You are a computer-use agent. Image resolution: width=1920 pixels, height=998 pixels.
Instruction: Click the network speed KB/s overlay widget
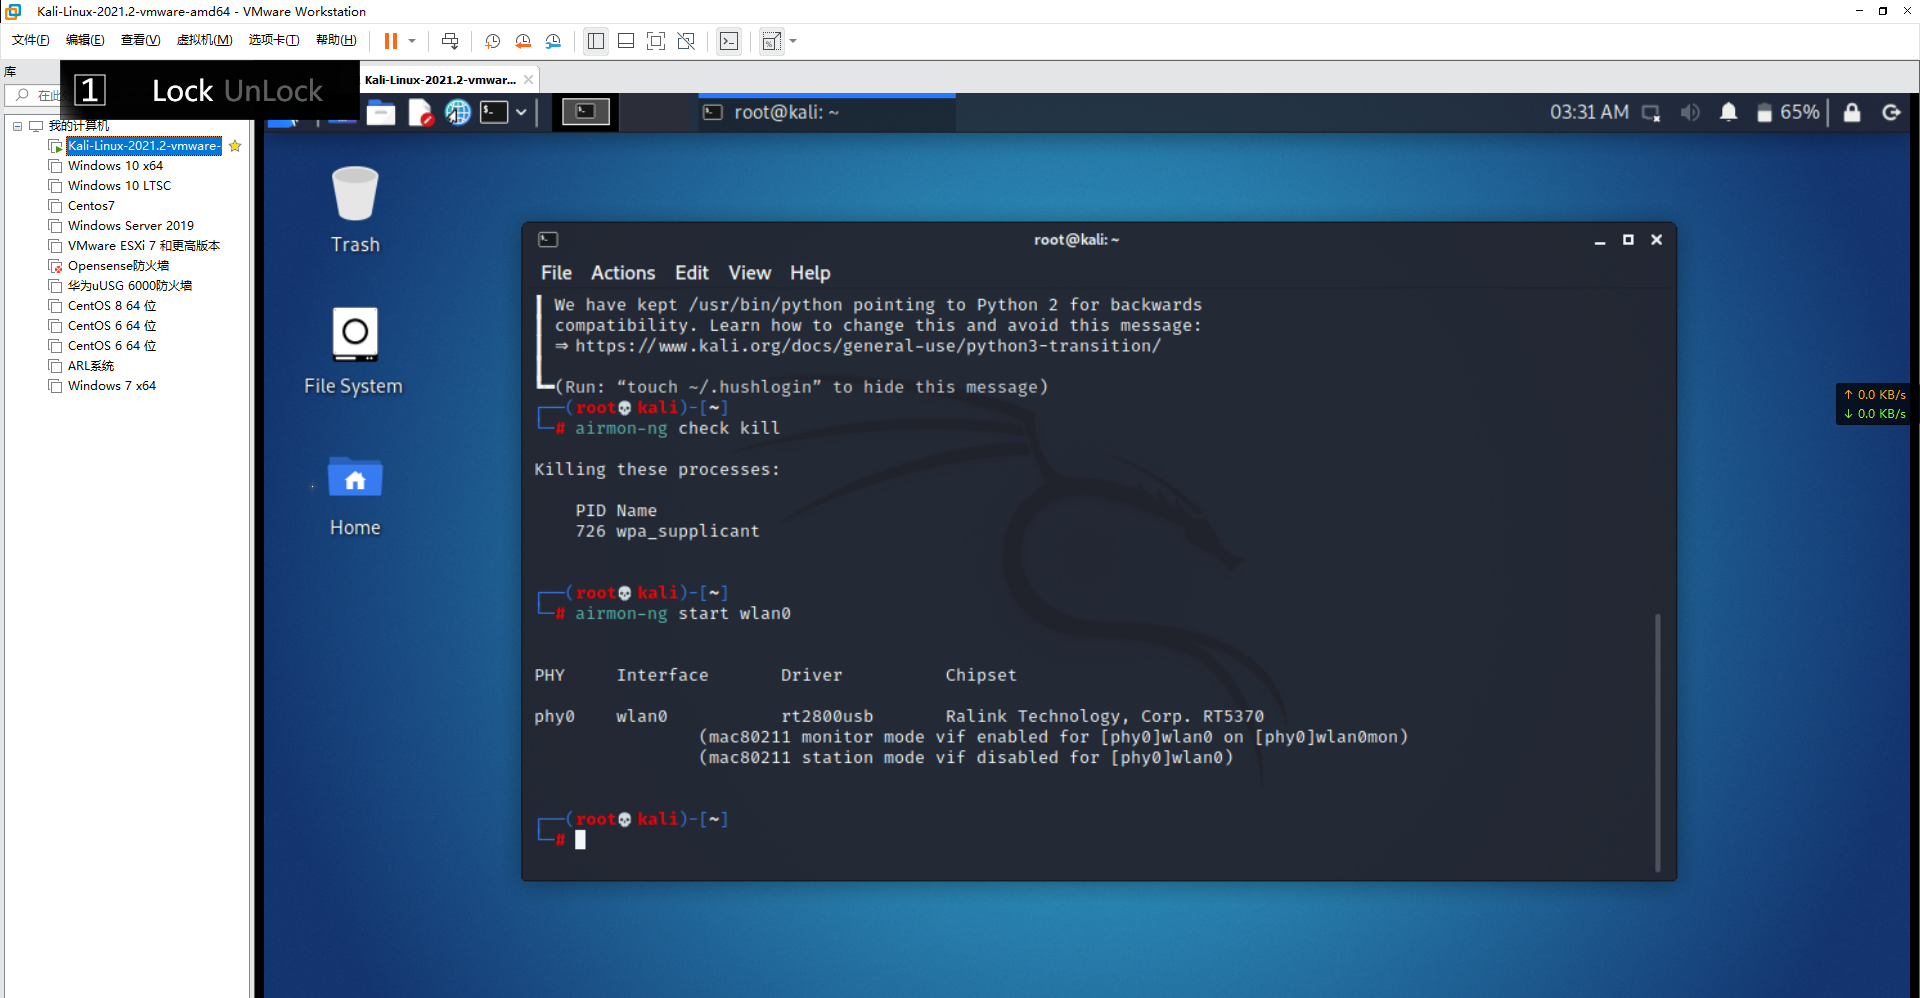click(1875, 404)
